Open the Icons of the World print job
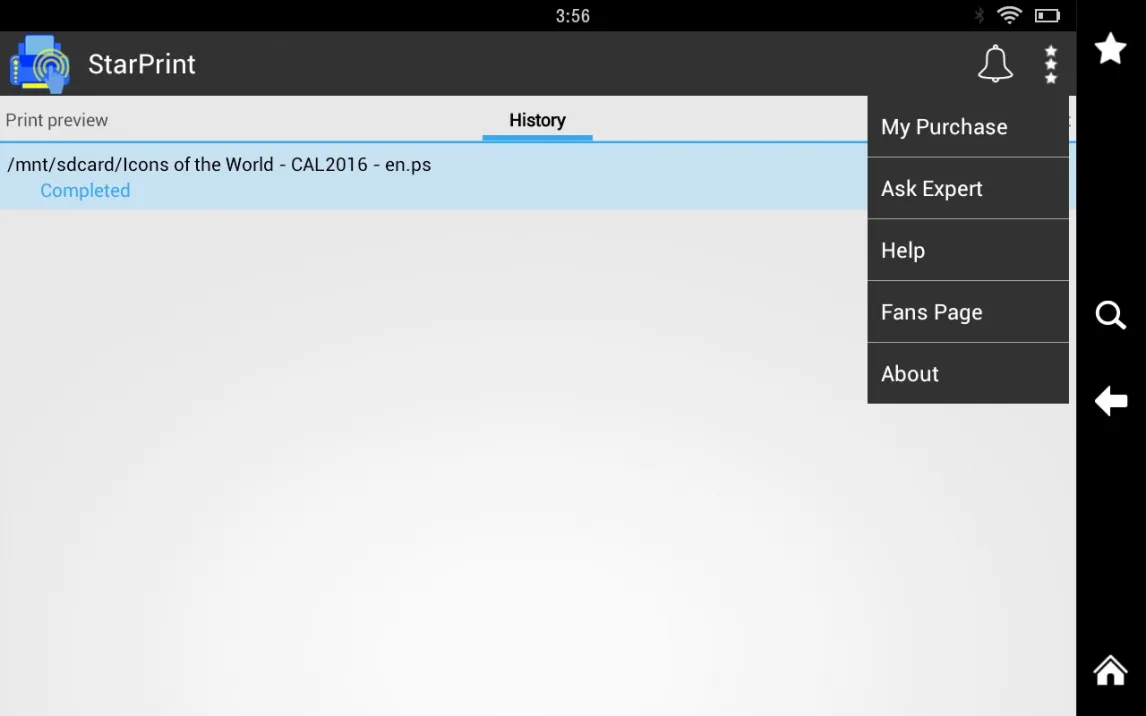This screenshot has height=716, width=1146. click(219, 165)
